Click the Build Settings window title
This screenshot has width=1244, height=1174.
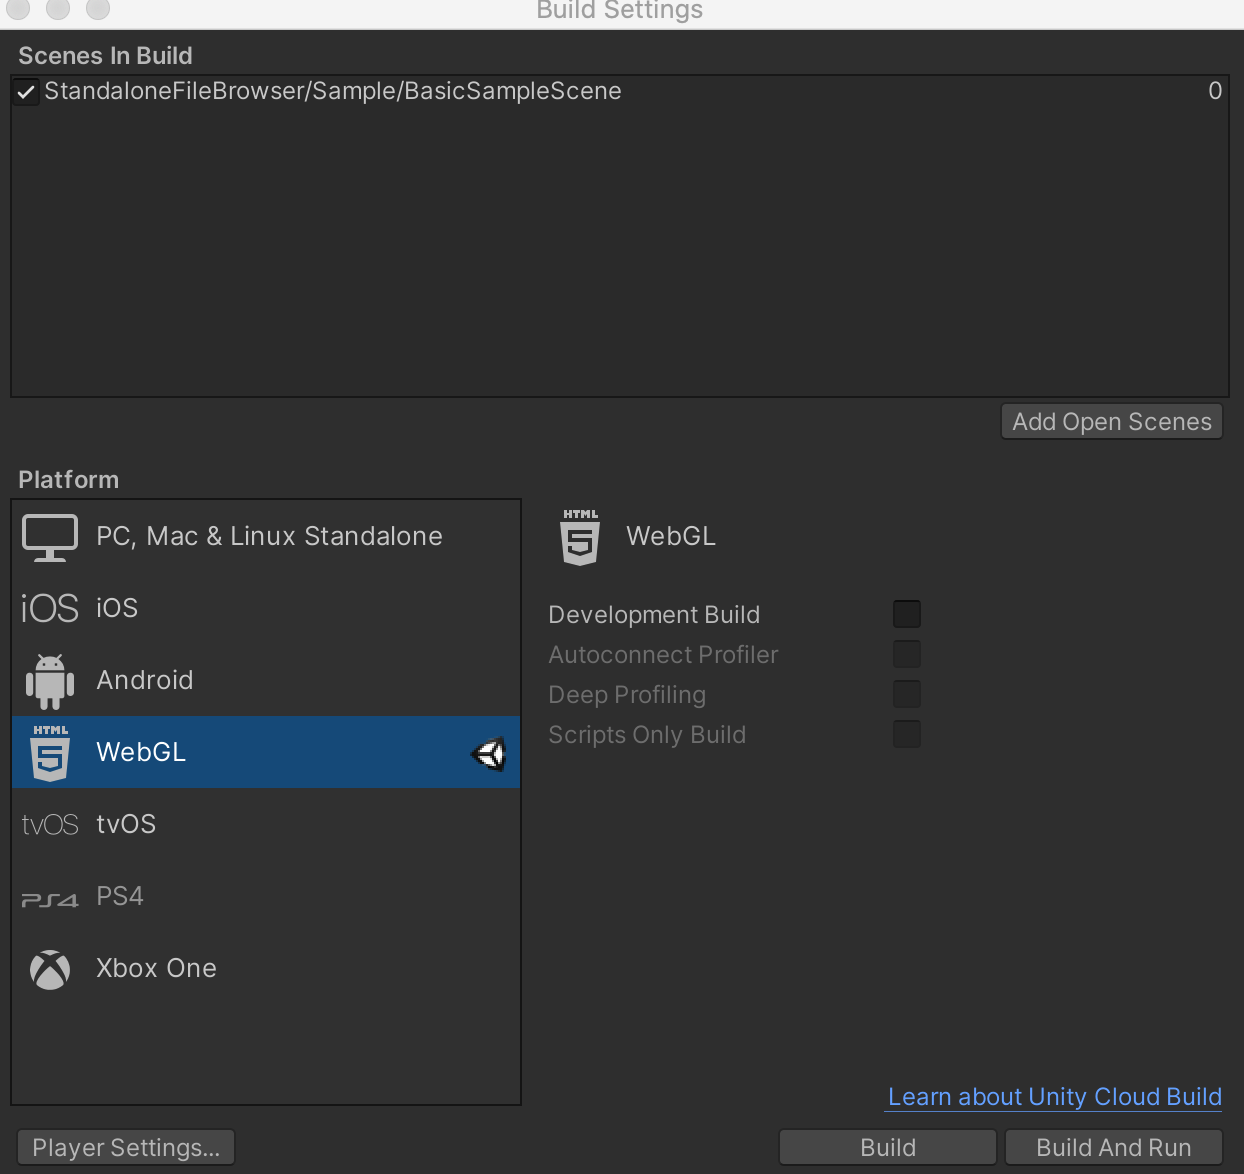pyautogui.click(x=620, y=11)
